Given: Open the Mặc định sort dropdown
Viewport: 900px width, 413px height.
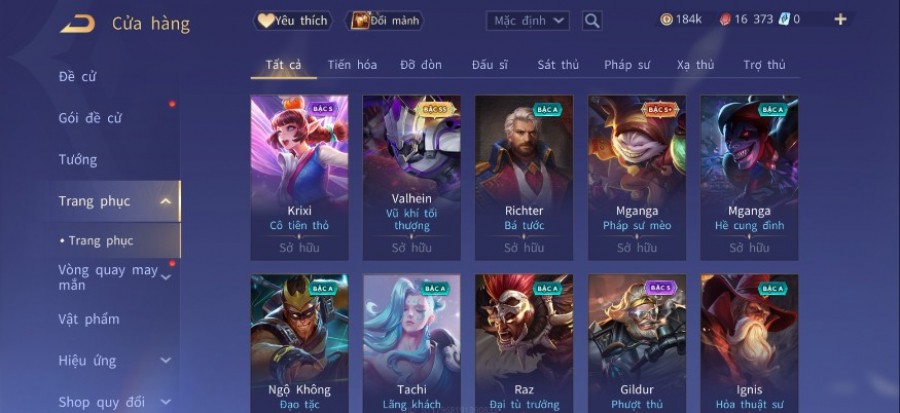Looking at the screenshot, I should [x=527, y=21].
